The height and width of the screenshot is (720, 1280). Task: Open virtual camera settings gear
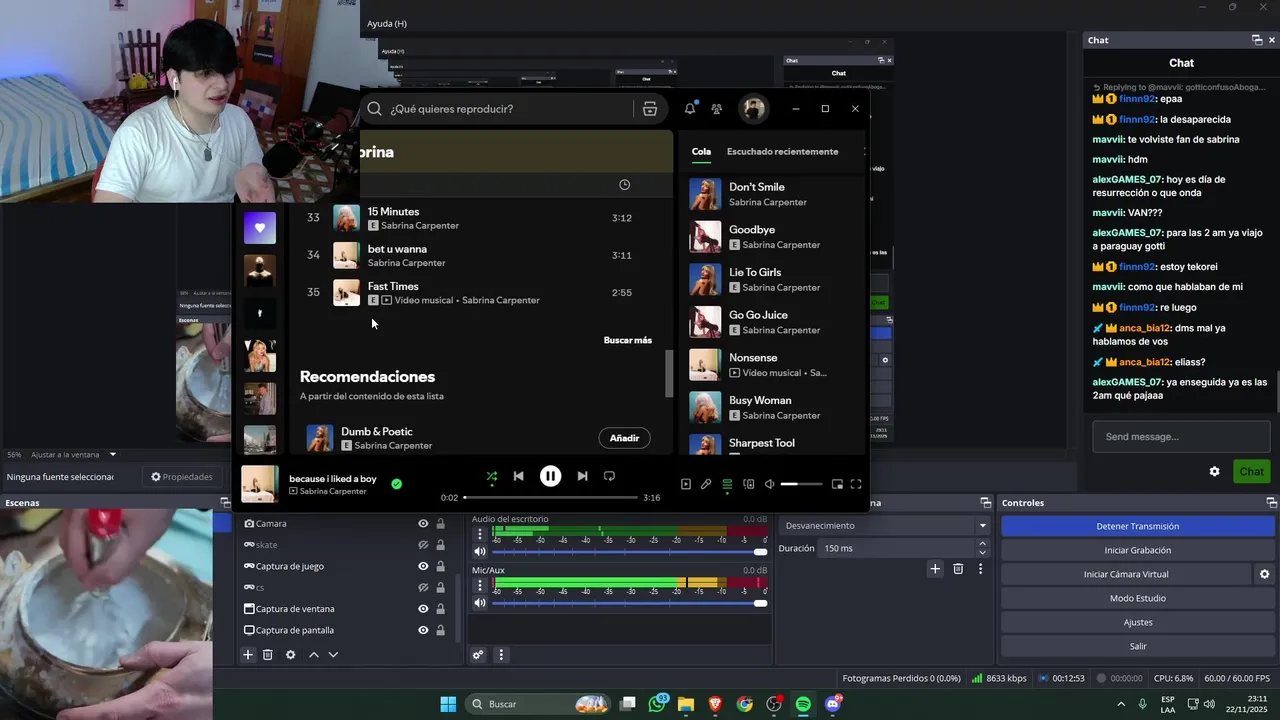point(1265,574)
